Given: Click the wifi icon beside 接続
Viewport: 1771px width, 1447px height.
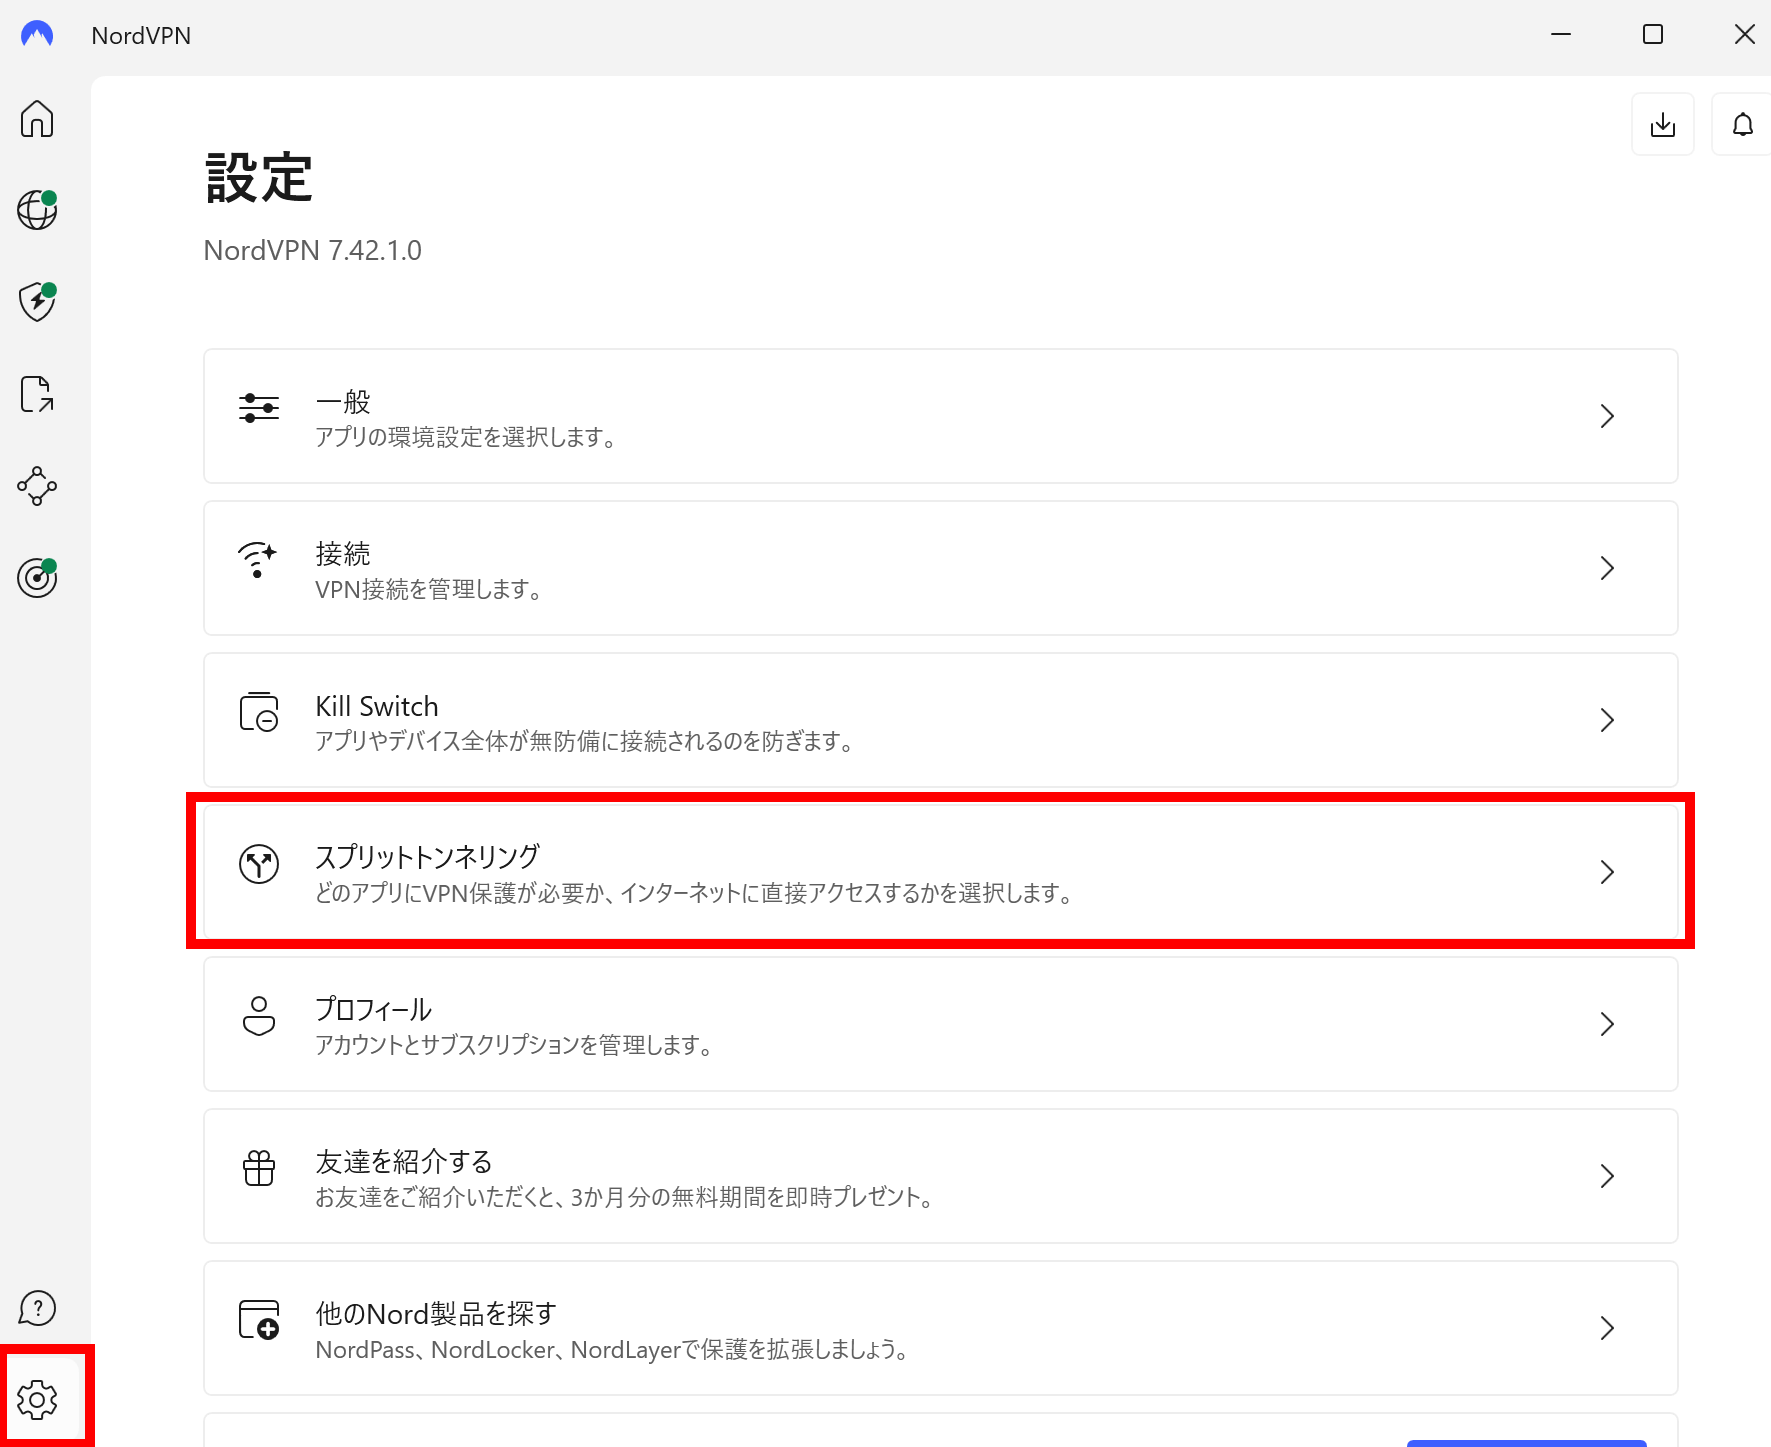Looking at the screenshot, I should click(x=257, y=560).
